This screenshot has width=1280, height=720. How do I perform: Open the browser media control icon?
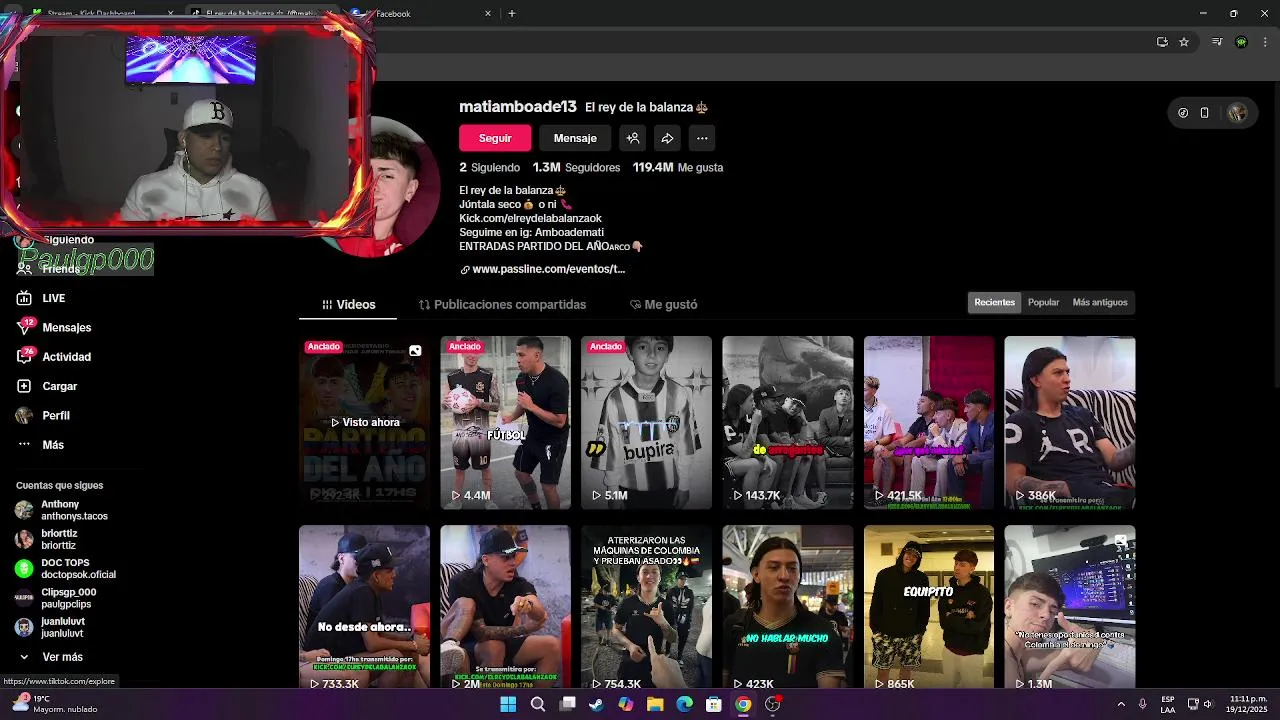[x=1217, y=42]
